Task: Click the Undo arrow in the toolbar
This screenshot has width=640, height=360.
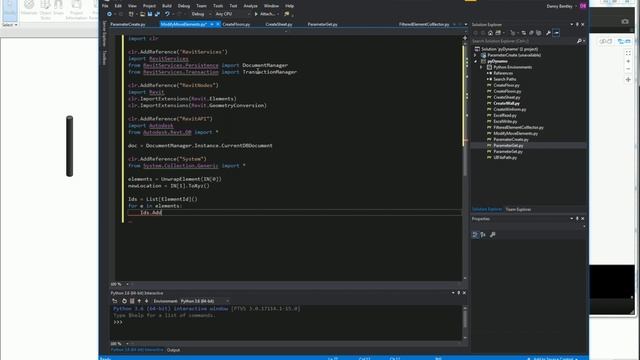Action: pyautogui.click(x=167, y=14)
